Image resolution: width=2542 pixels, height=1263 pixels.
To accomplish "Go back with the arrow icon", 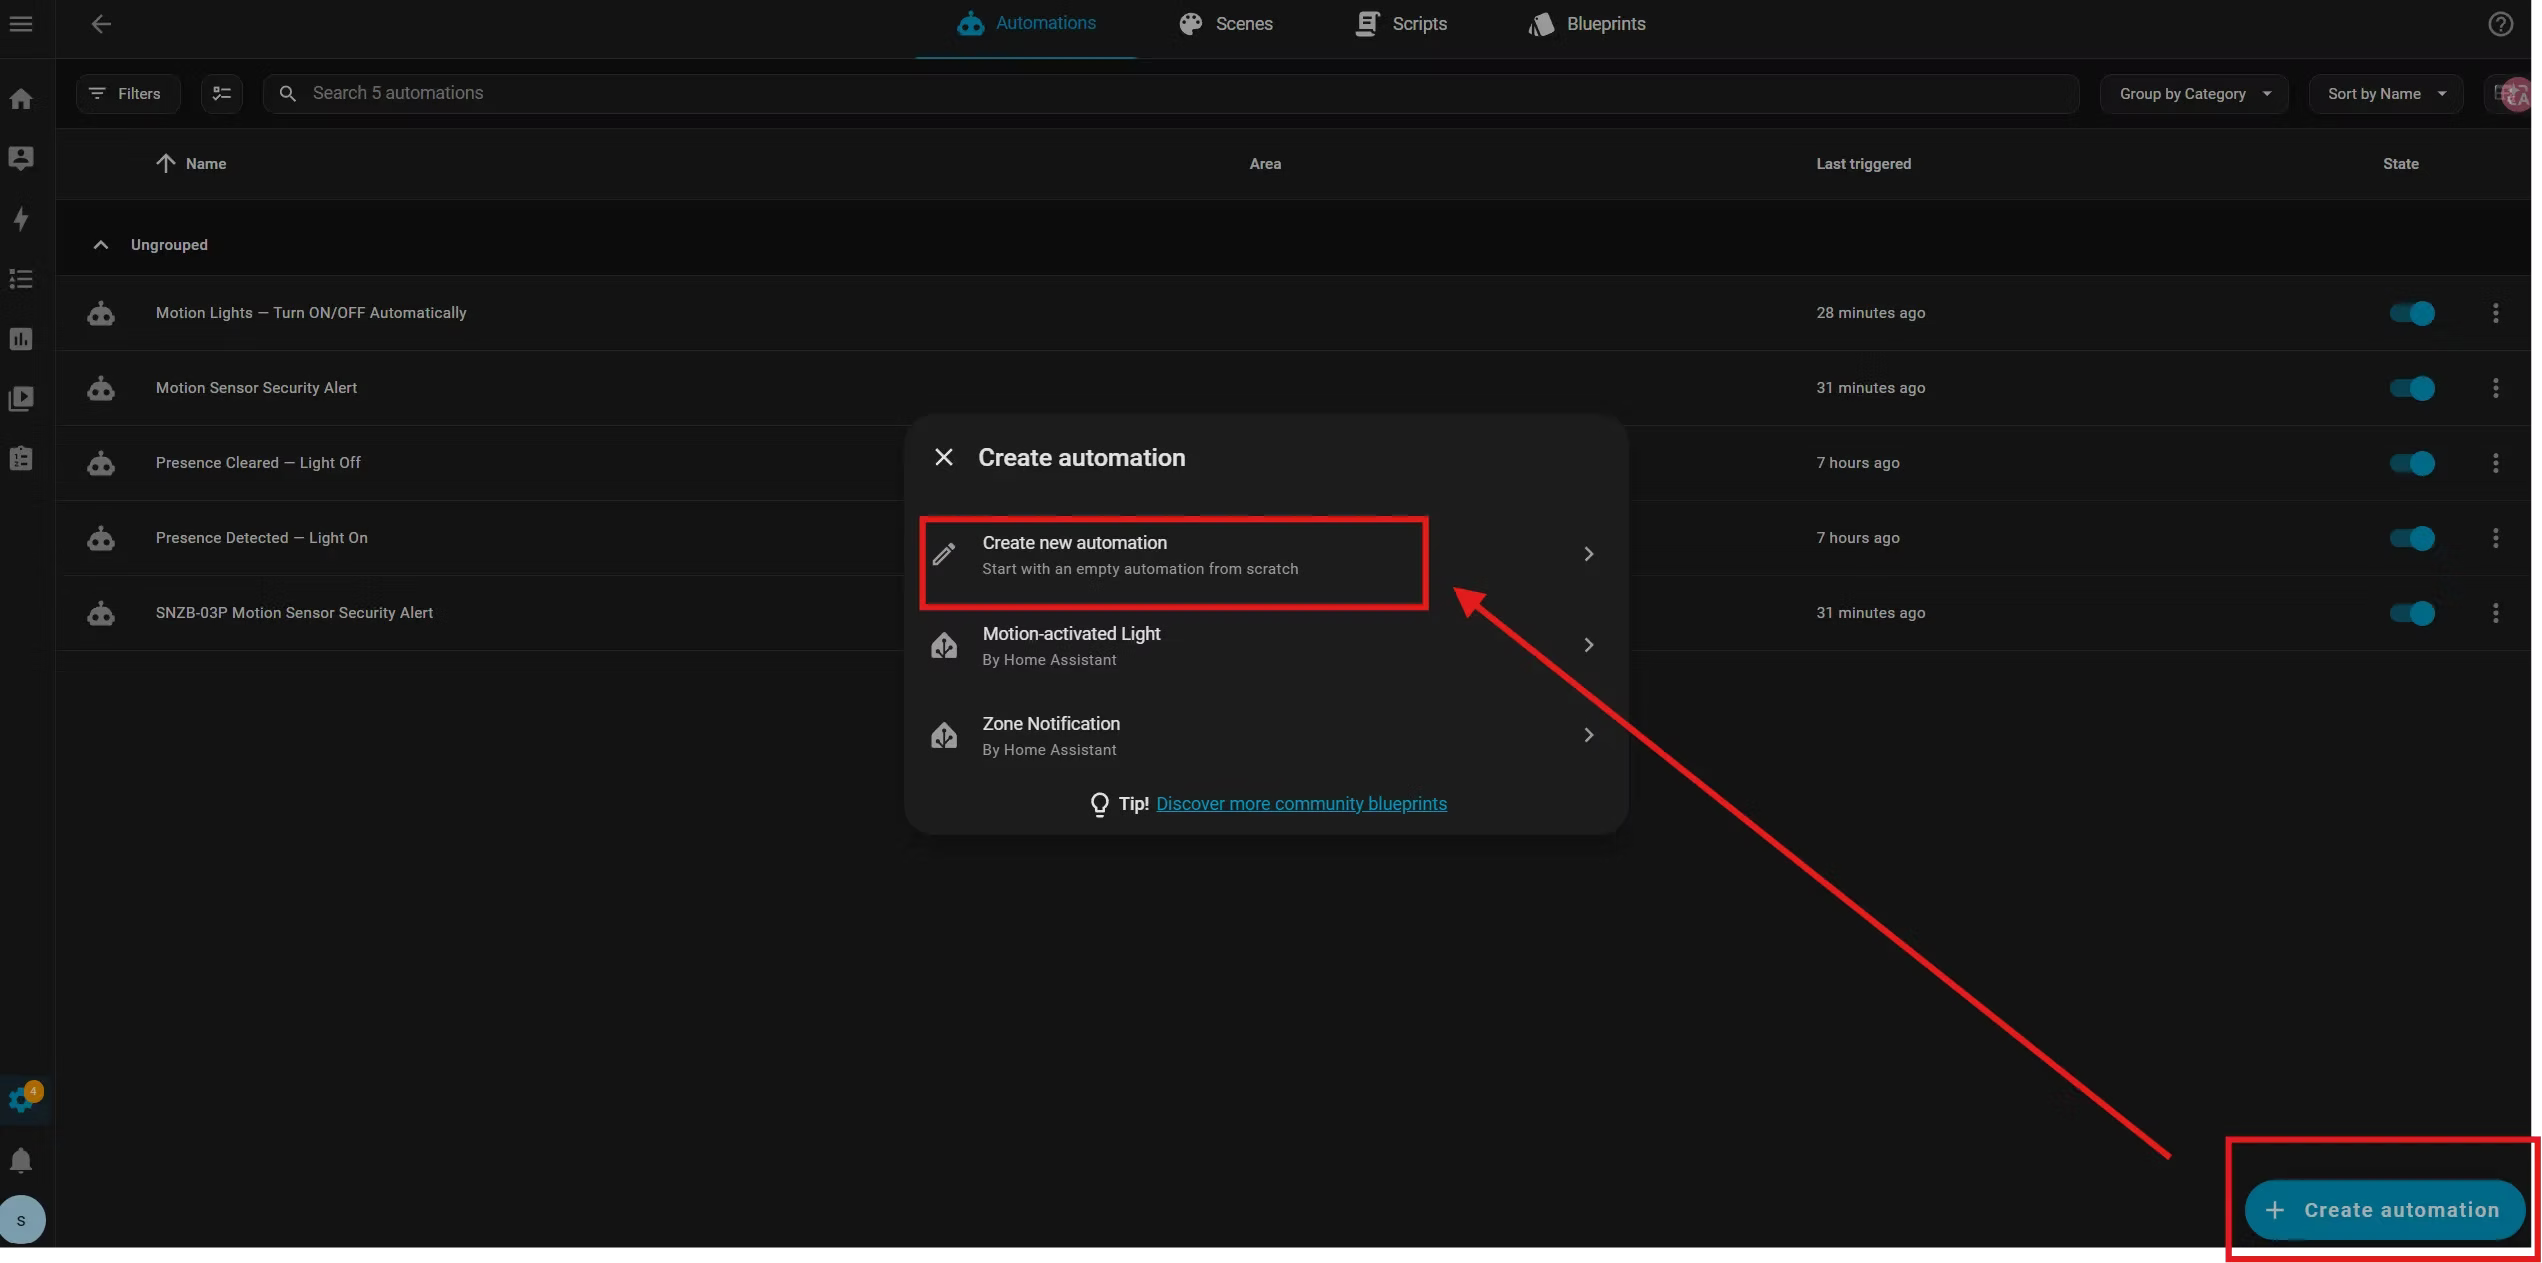I will 101,24.
